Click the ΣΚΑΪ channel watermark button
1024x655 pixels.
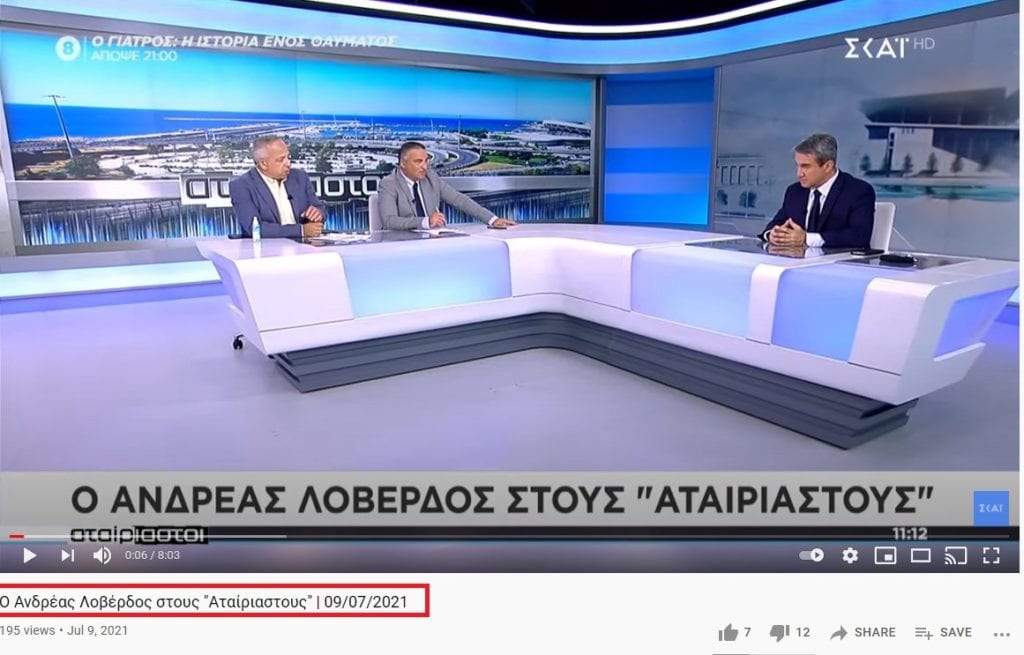(991, 507)
